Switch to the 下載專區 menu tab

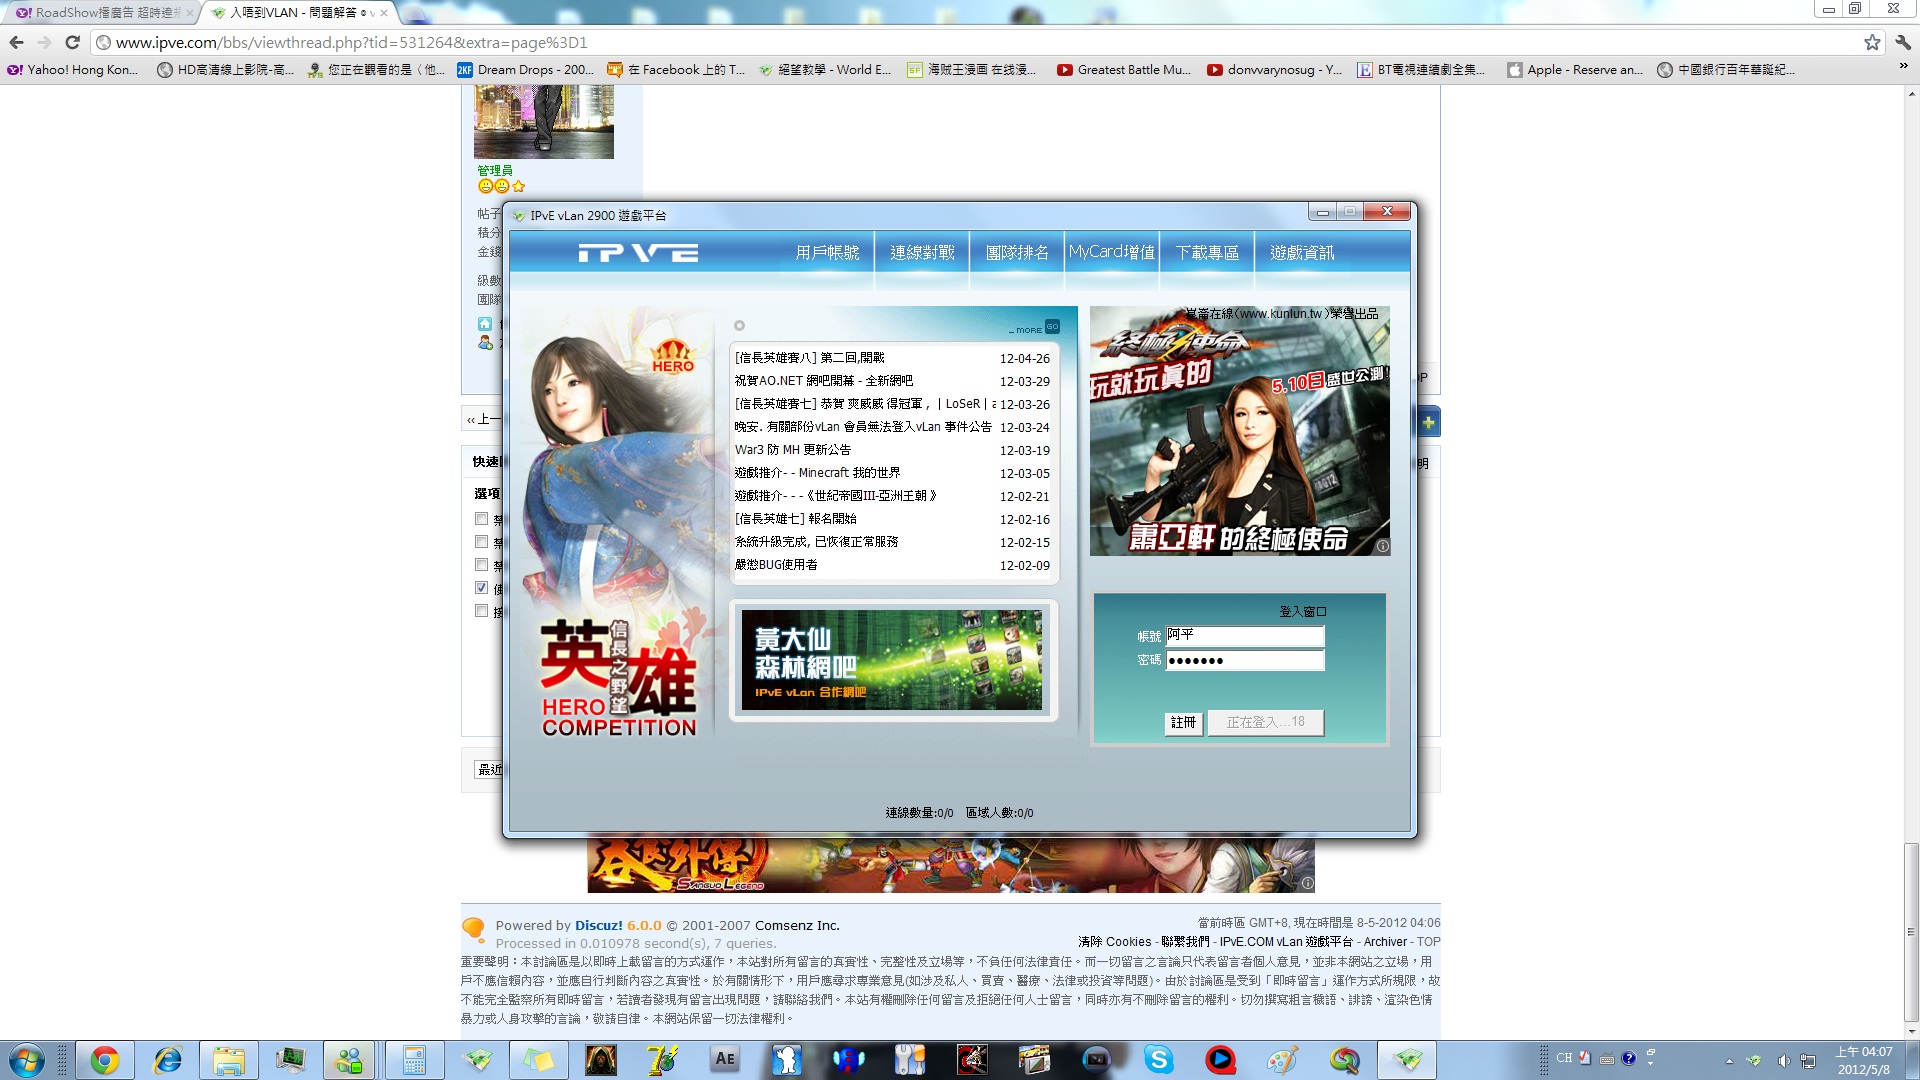click(1207, 253)
